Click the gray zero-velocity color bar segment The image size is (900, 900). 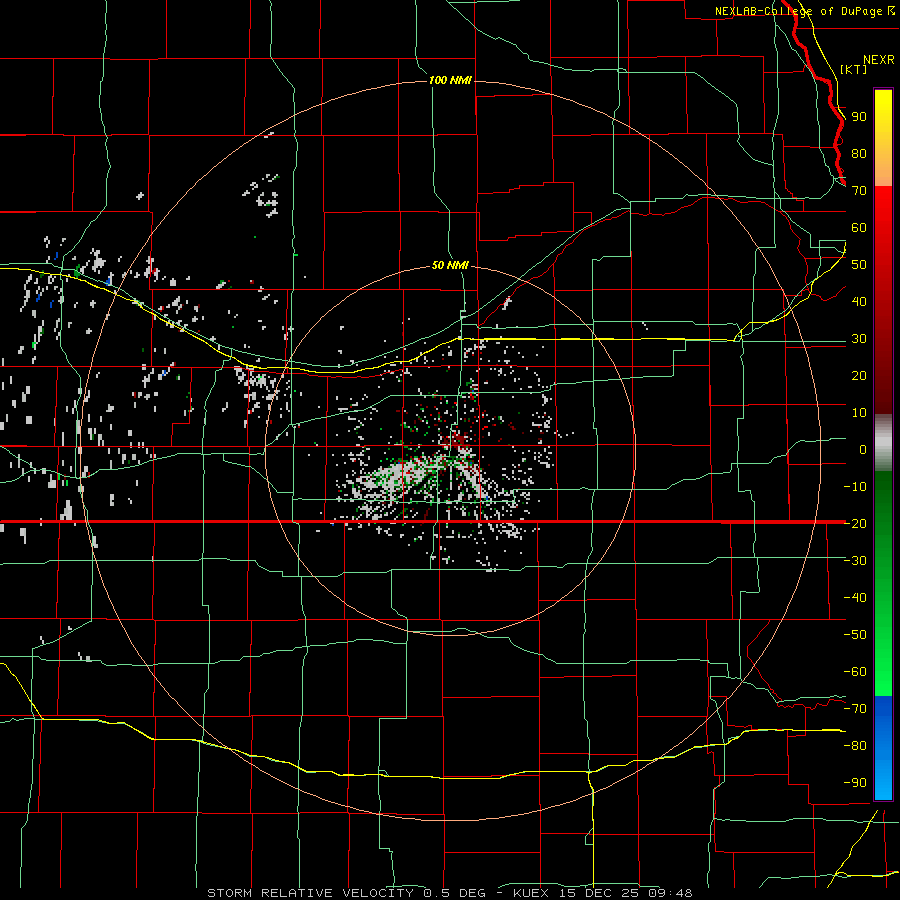(883, 442)
